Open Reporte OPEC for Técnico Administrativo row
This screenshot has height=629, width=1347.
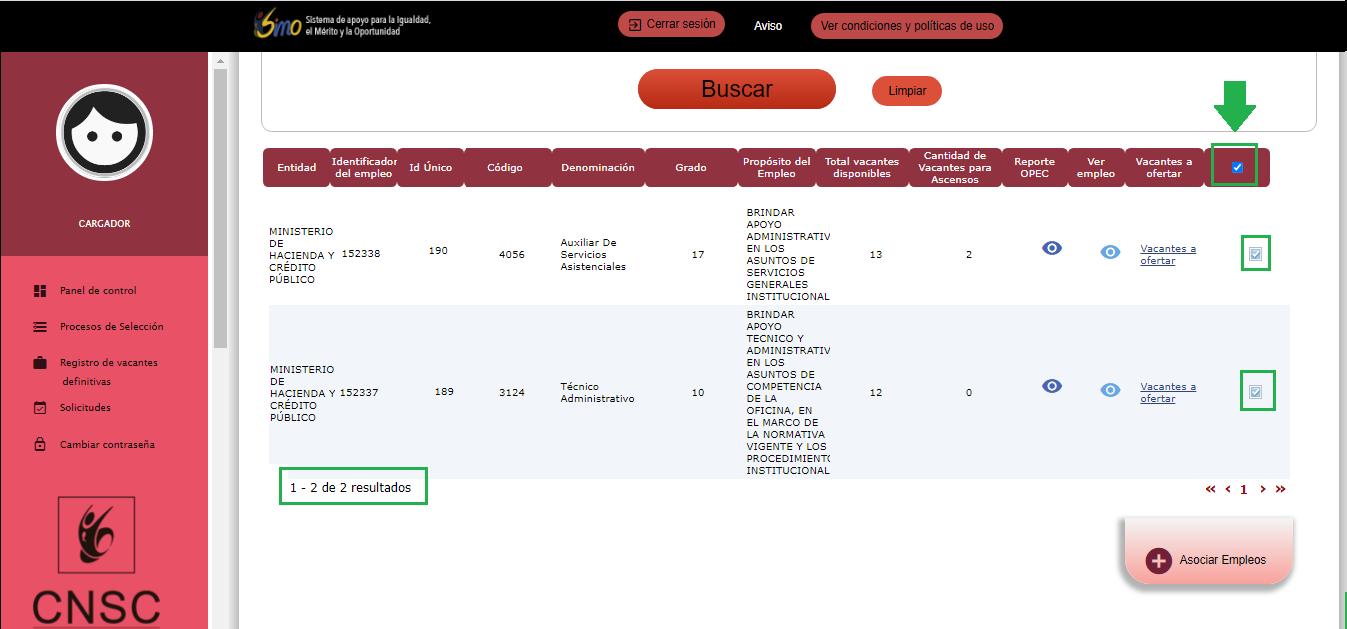[x=1051, y=385]
